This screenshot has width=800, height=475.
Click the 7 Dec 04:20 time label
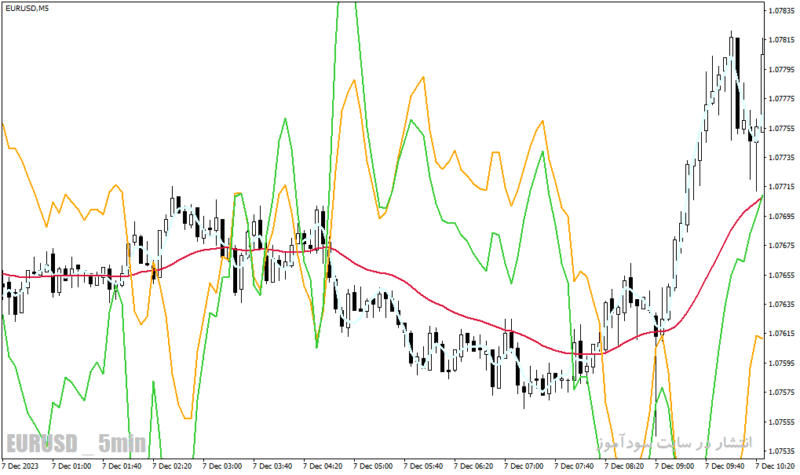(323, 466)
